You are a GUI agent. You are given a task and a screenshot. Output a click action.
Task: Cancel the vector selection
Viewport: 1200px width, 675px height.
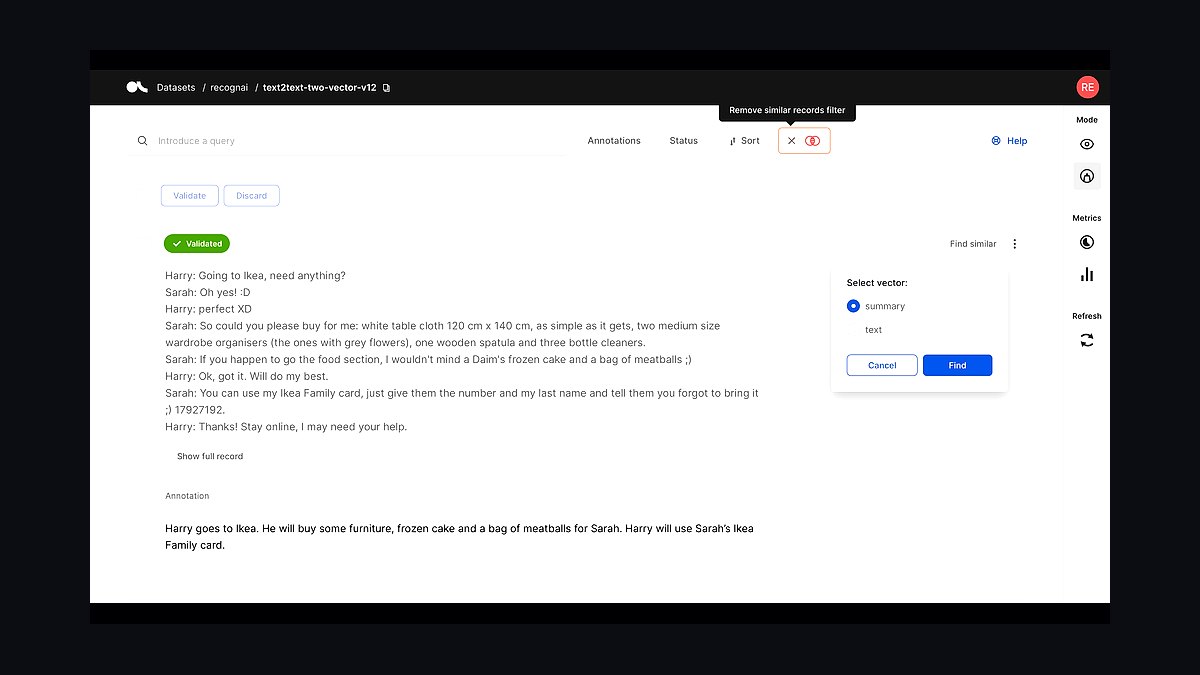[x=882, y=365]
